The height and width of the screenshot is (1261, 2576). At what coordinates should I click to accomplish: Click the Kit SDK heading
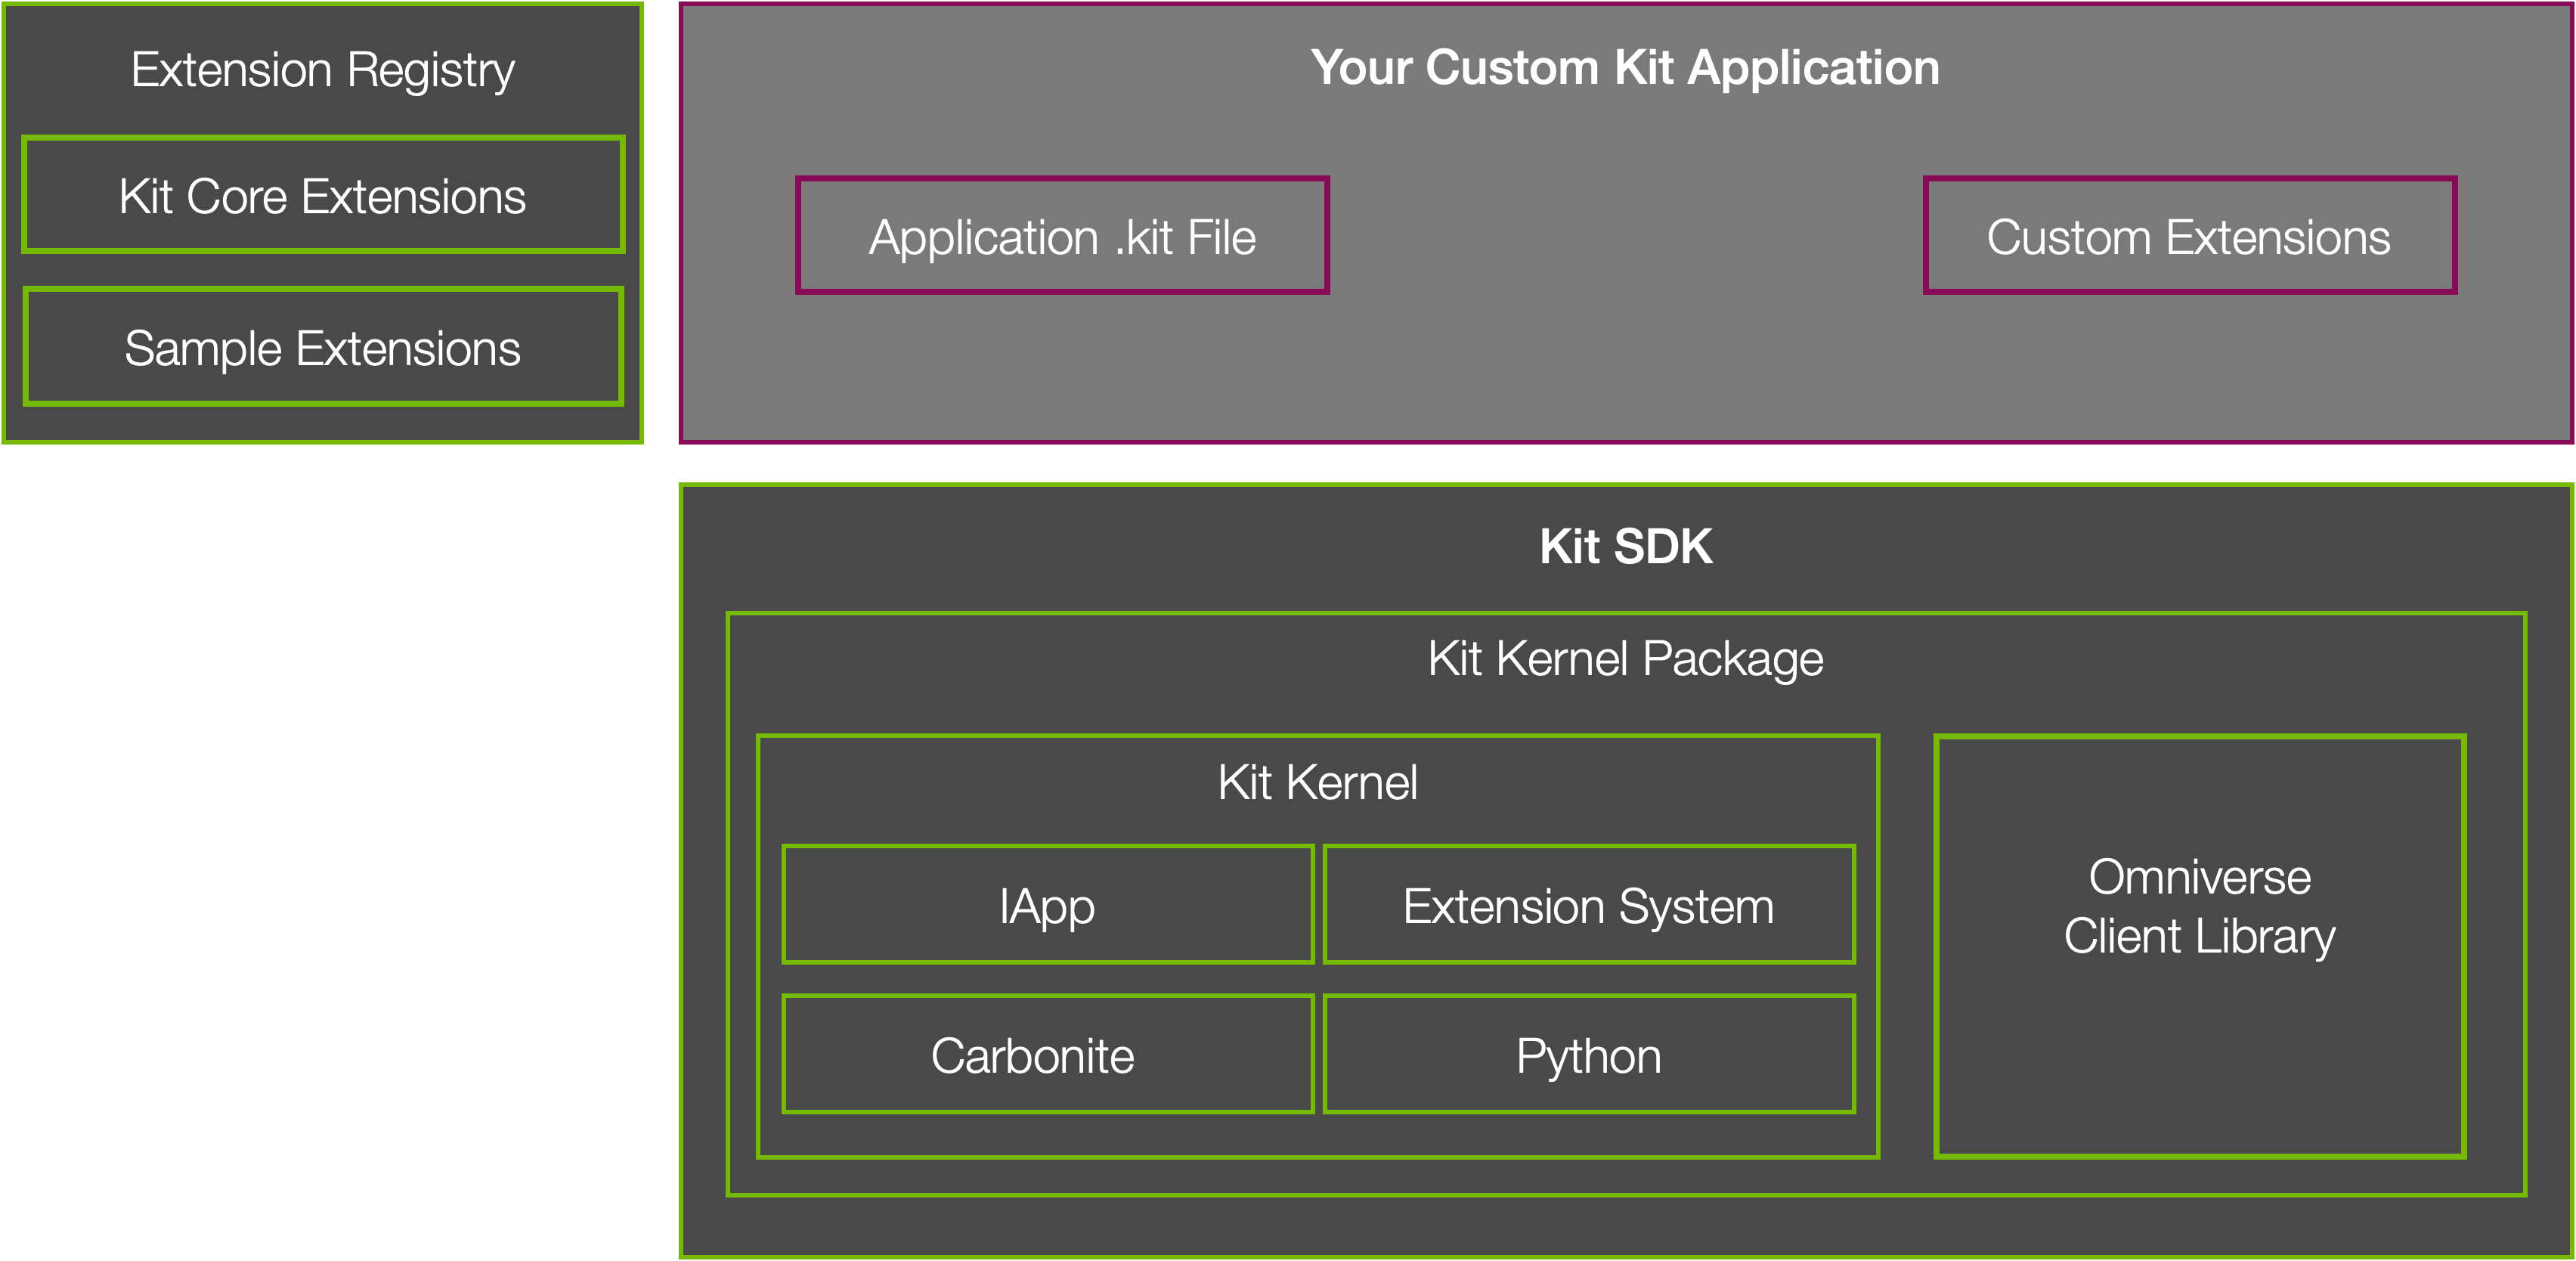tap(1625, 547)
